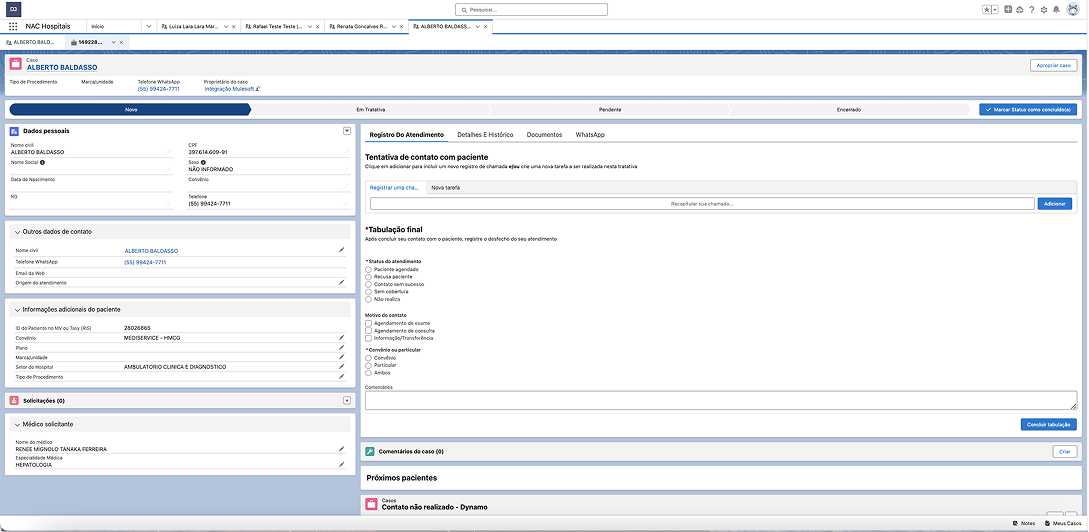Click the organization logo in the header
The width and height of the screenshot is (1089, 532).
13,10
